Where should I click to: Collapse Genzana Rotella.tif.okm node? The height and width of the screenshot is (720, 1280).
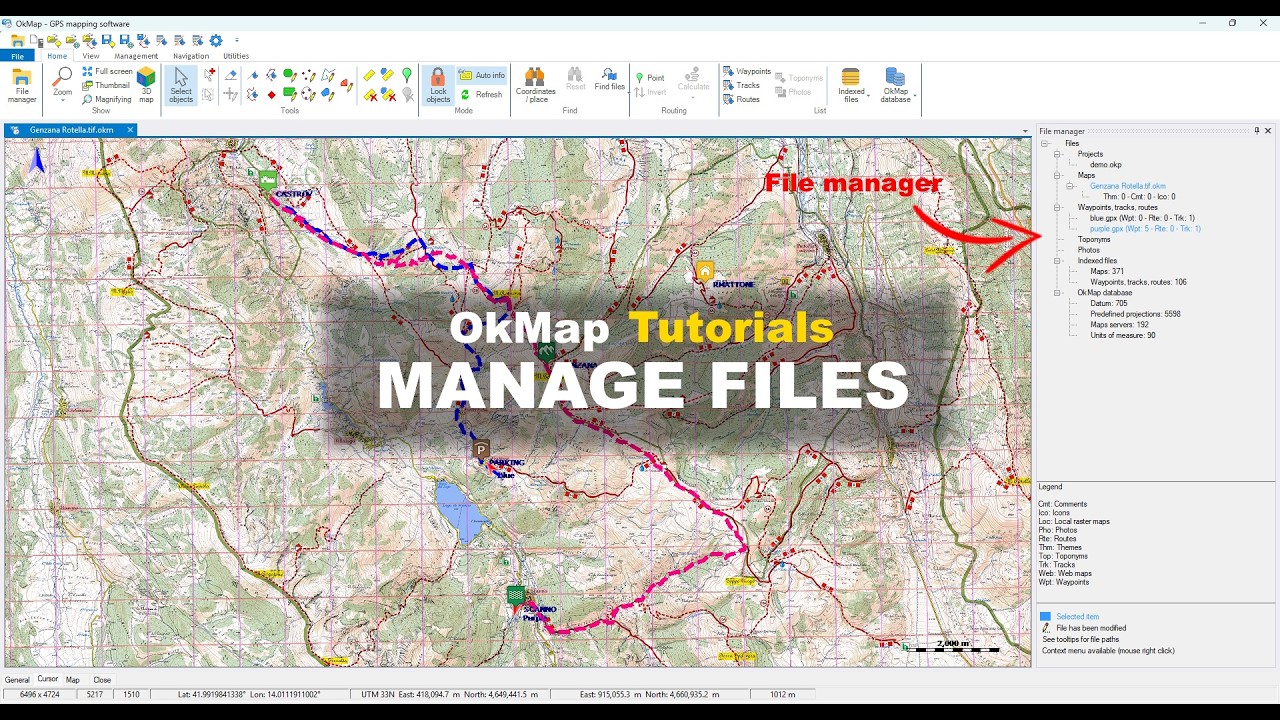[1070, 186]
